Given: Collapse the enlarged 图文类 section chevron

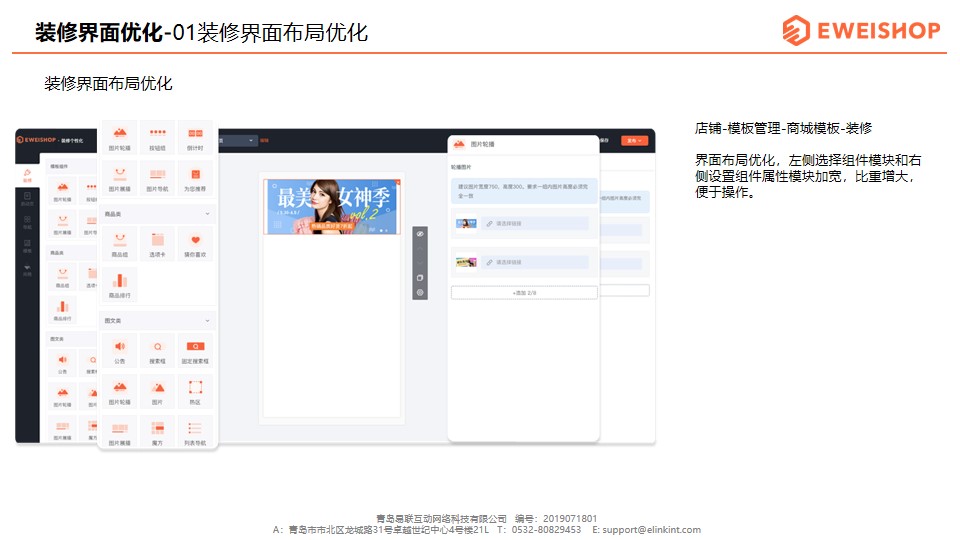Looking at the screenshot, I should pos(208,321).
